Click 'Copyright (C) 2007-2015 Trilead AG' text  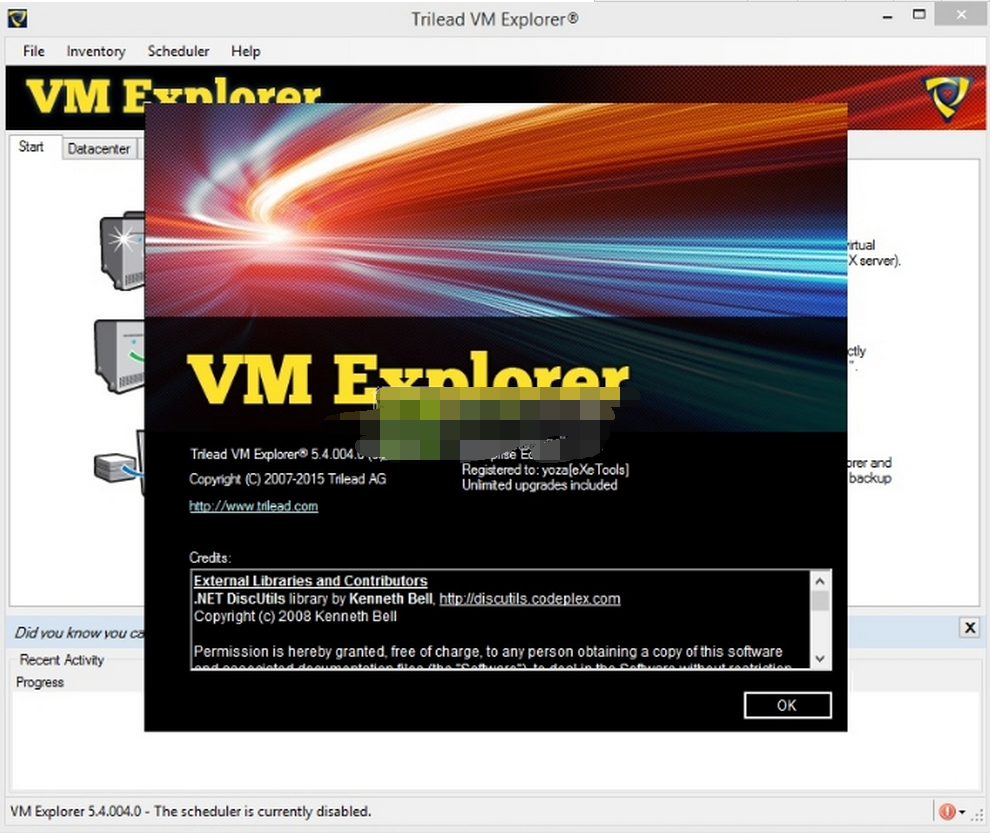(x=287, y=479)
